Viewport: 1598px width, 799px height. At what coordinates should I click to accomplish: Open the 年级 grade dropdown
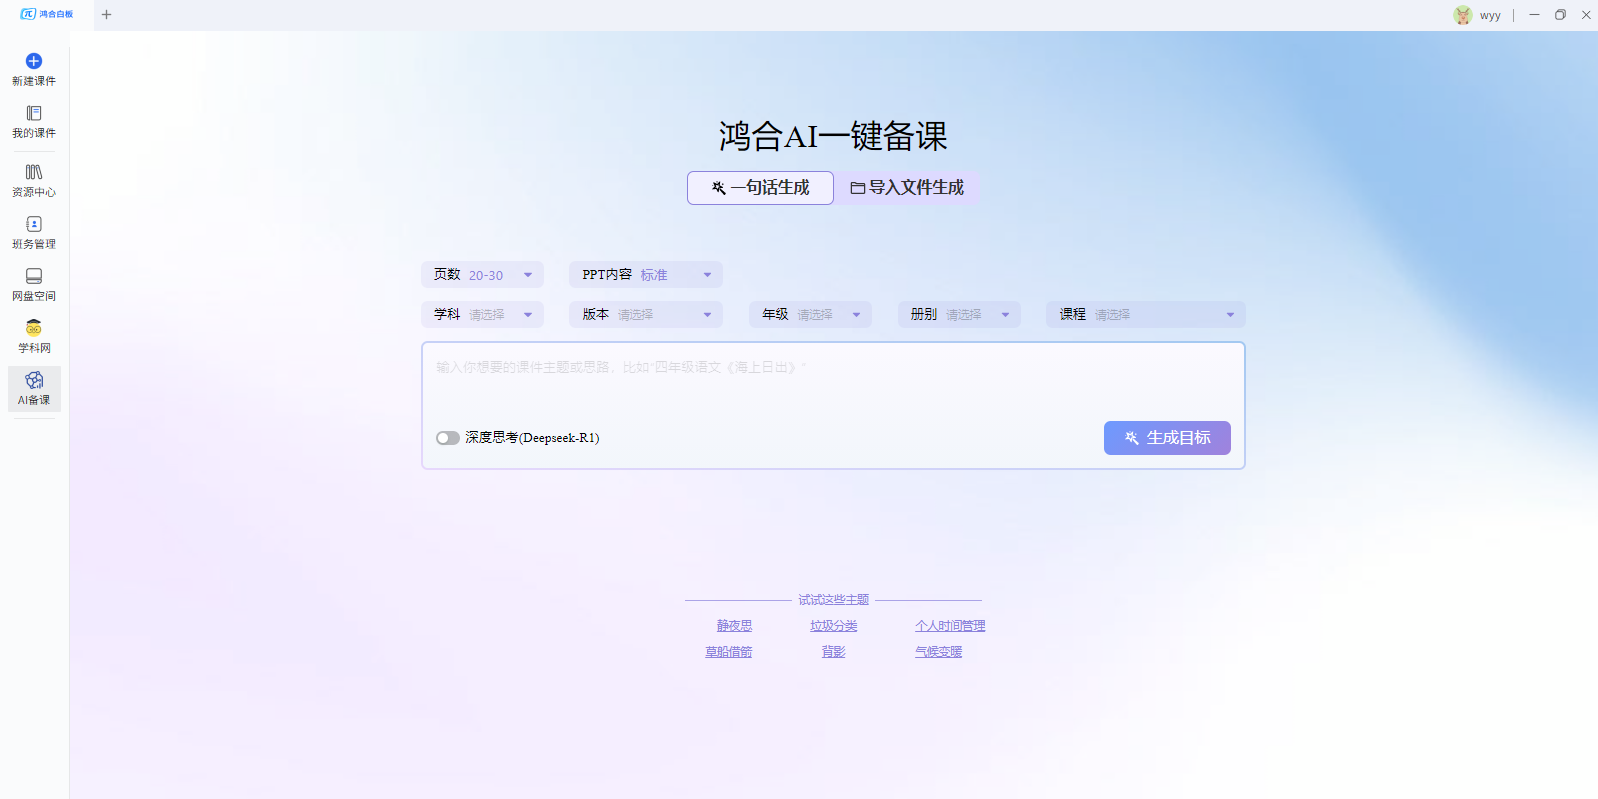point(810,315)
